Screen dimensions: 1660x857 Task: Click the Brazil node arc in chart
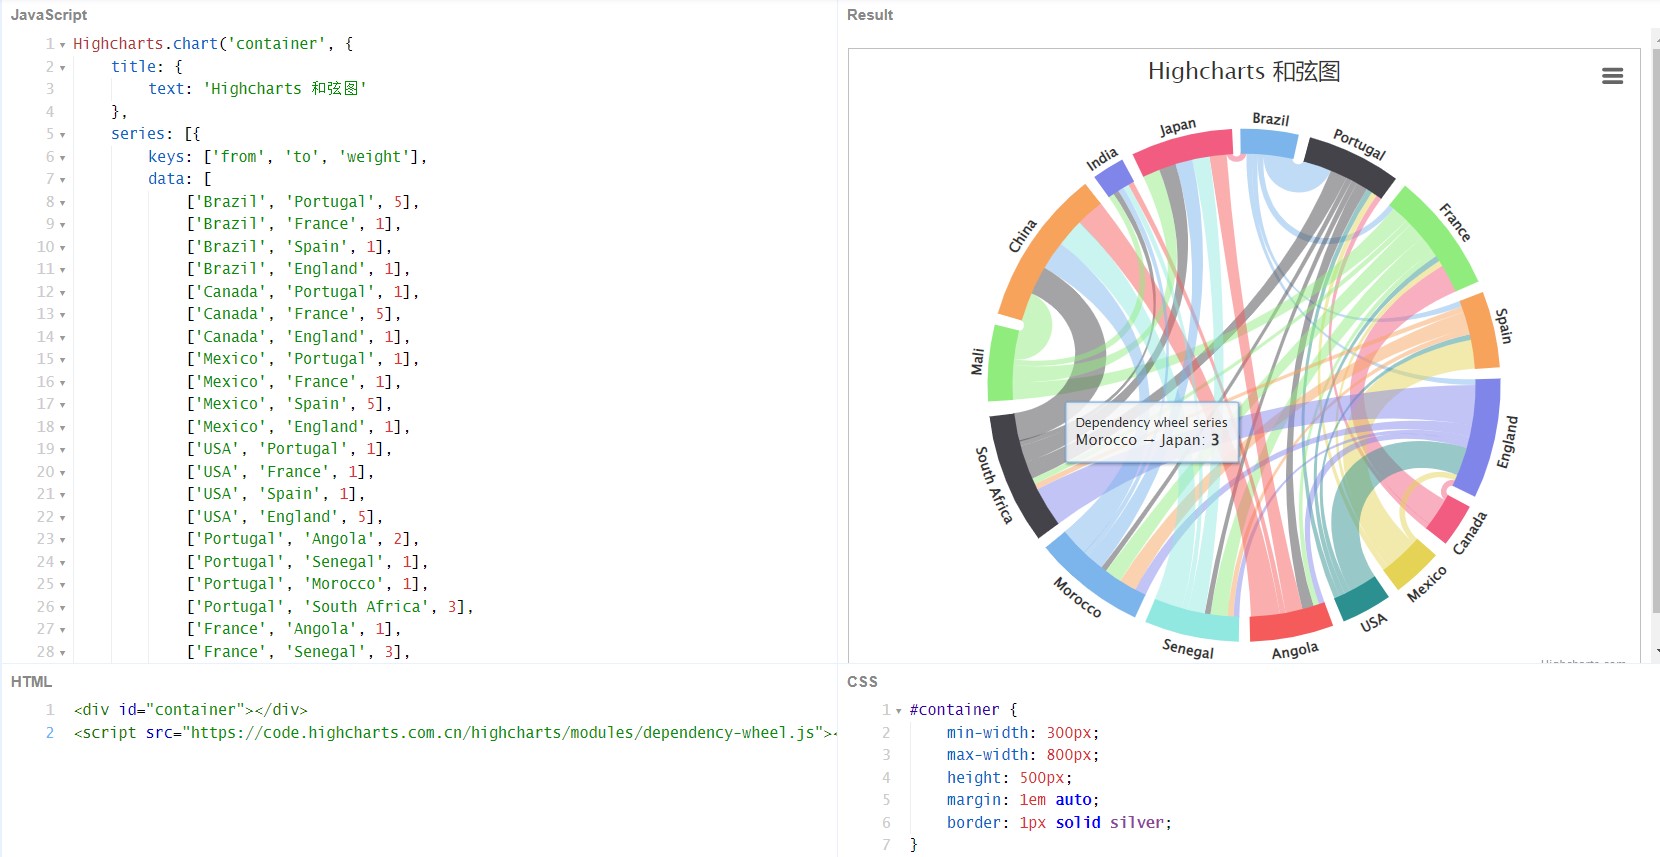[x=1269, y=143]
